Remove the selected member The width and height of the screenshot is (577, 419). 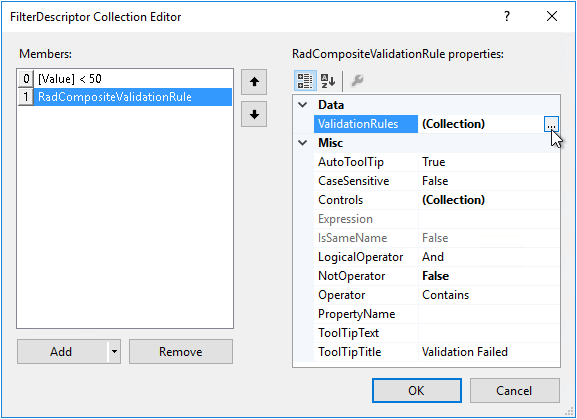(181, 352)
